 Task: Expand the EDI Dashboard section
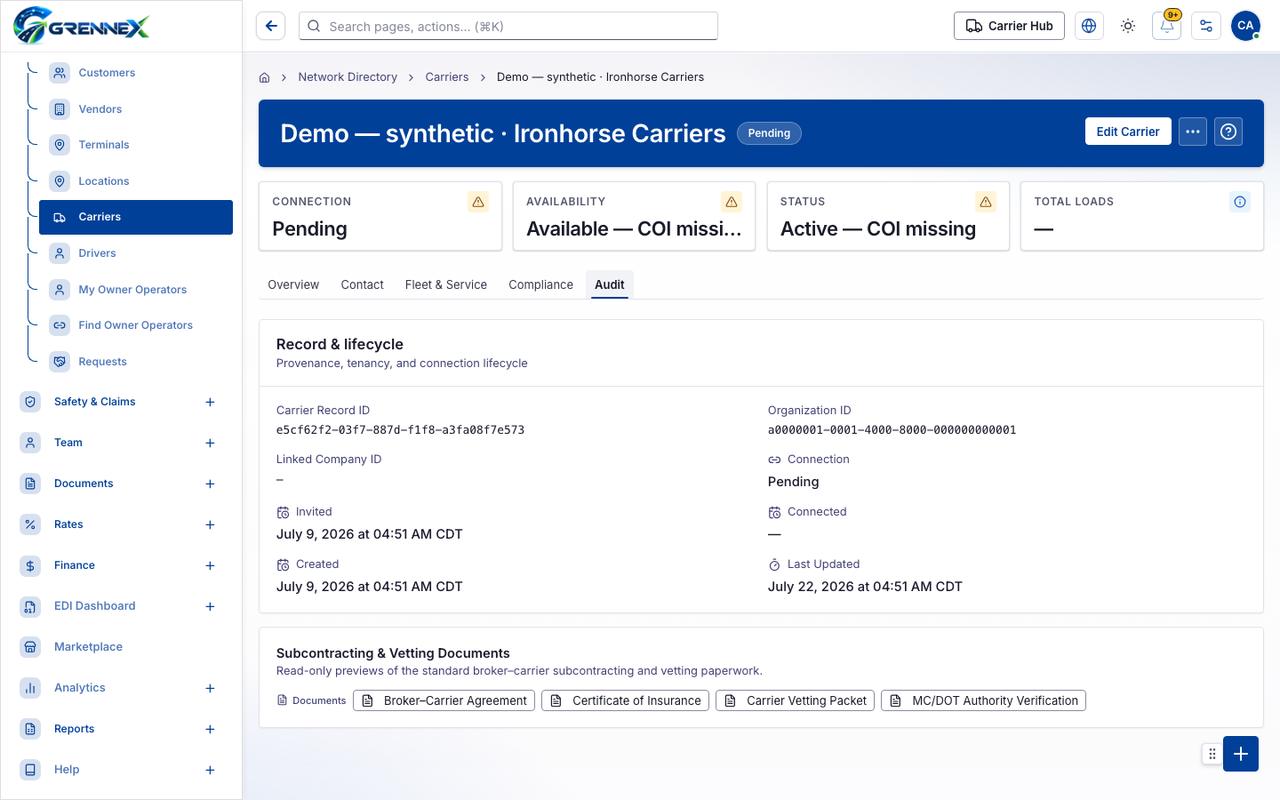click(210, 607)
